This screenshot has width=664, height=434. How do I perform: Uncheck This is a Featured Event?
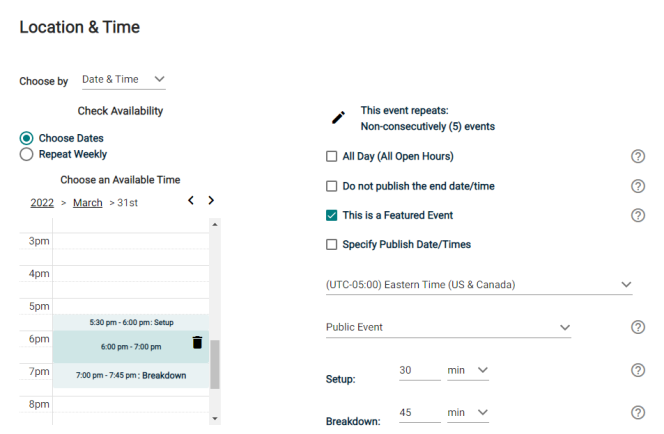tap(332, 215)
